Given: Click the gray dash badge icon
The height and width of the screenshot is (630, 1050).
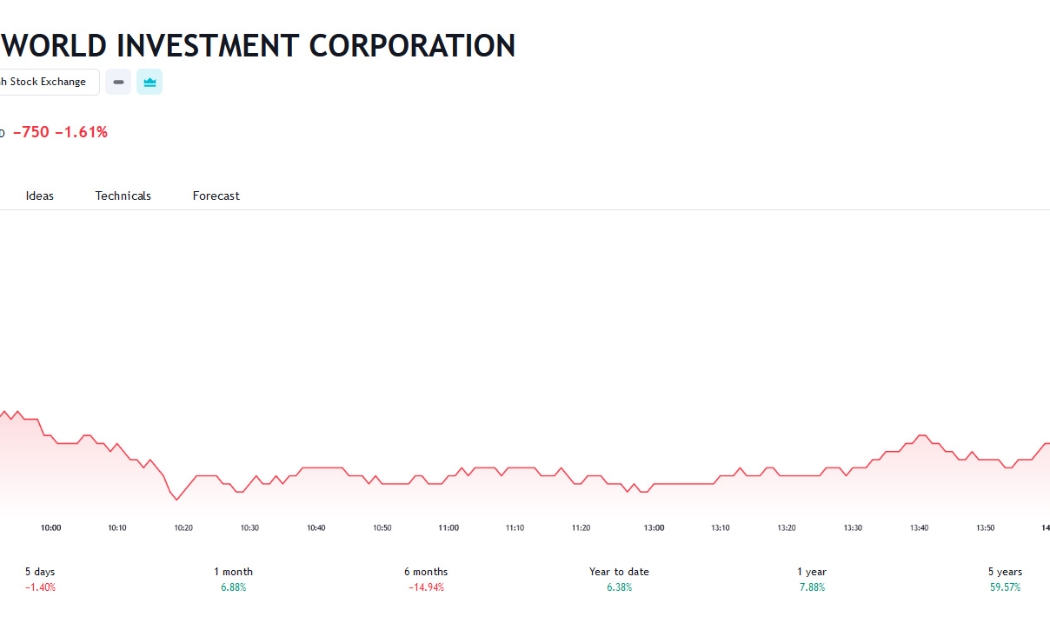Looking at the screenshot, I should 118,82.
